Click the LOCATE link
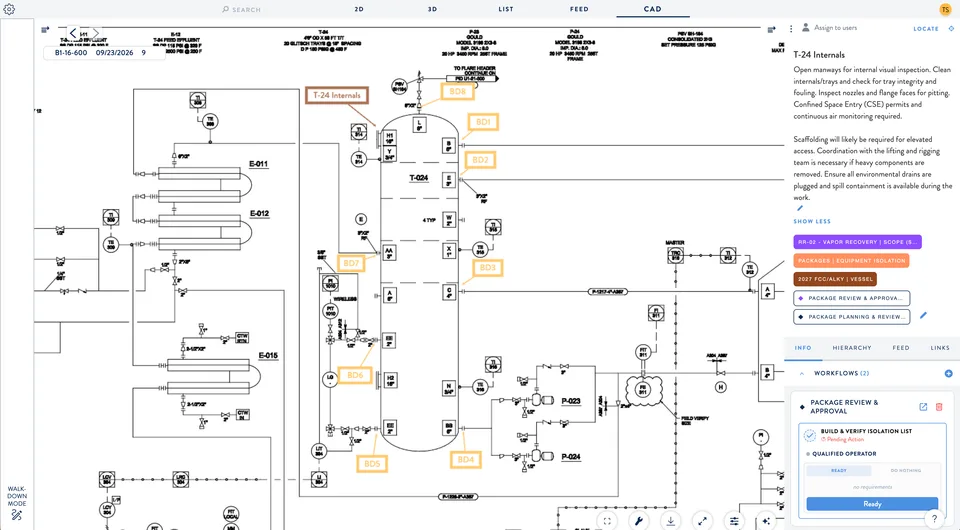 [926, 29]
